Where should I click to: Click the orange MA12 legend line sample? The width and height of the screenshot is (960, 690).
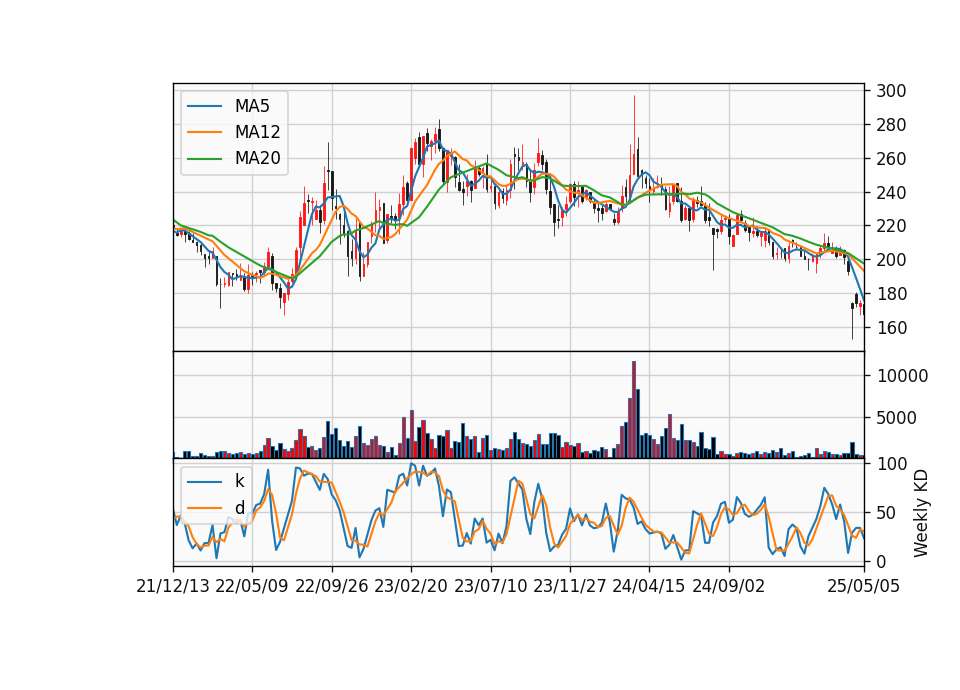204,132
